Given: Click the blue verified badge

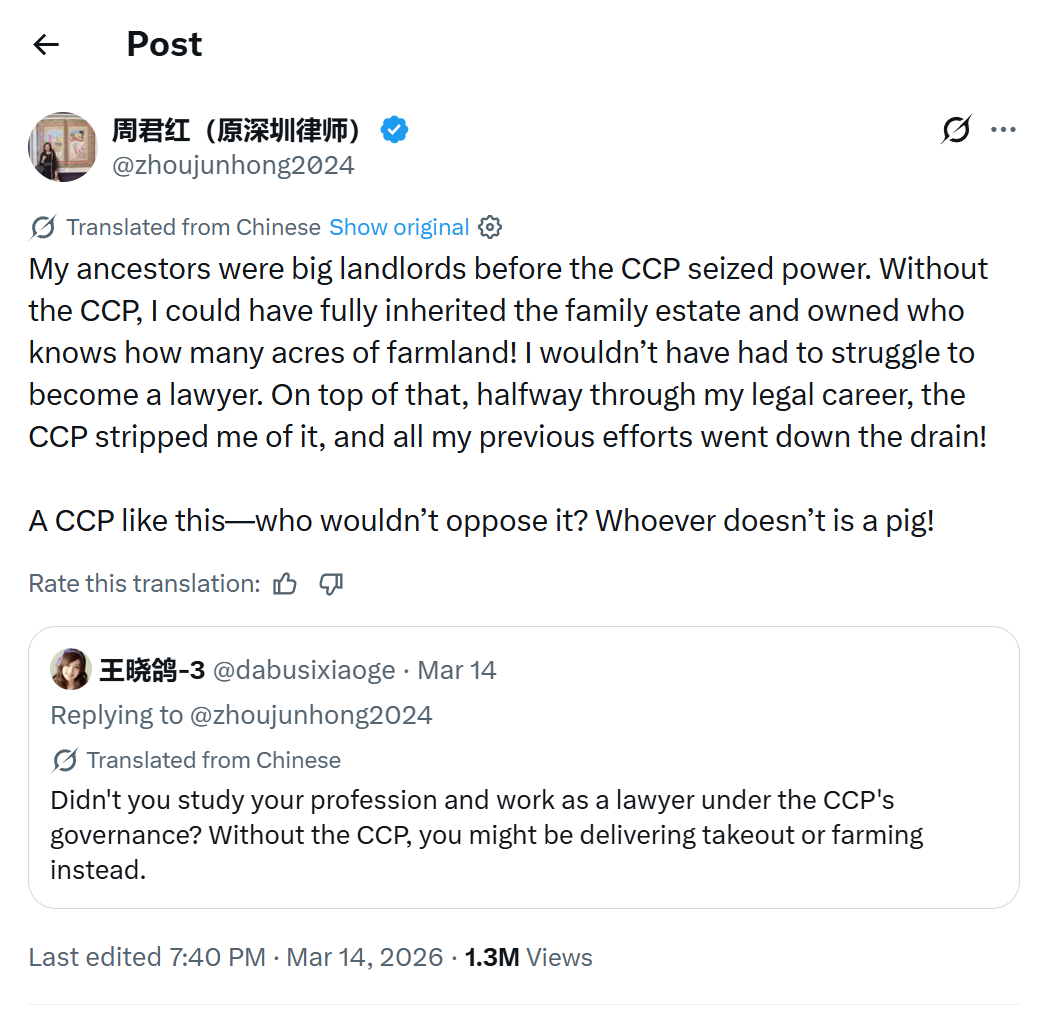Looking at the screenshot, I should tap(394, 130).
